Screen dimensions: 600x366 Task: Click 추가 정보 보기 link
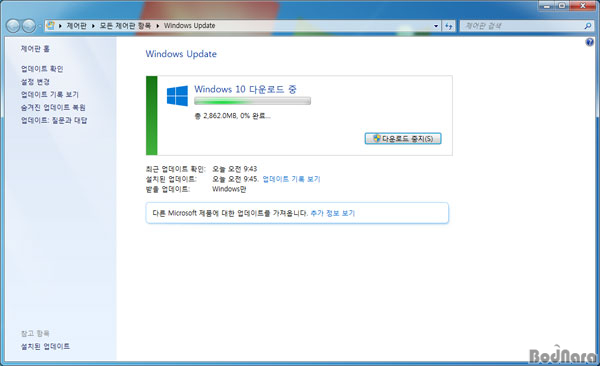point(333,213)
